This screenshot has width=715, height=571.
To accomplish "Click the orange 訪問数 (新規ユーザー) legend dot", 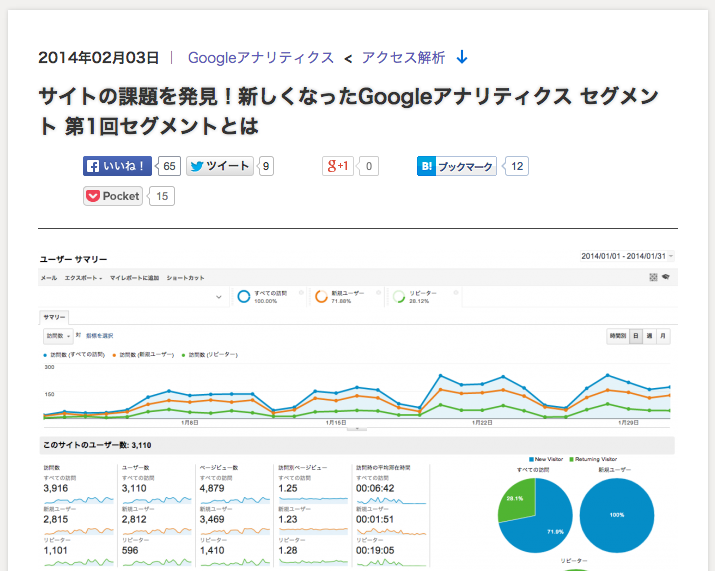I will point(114,355).
